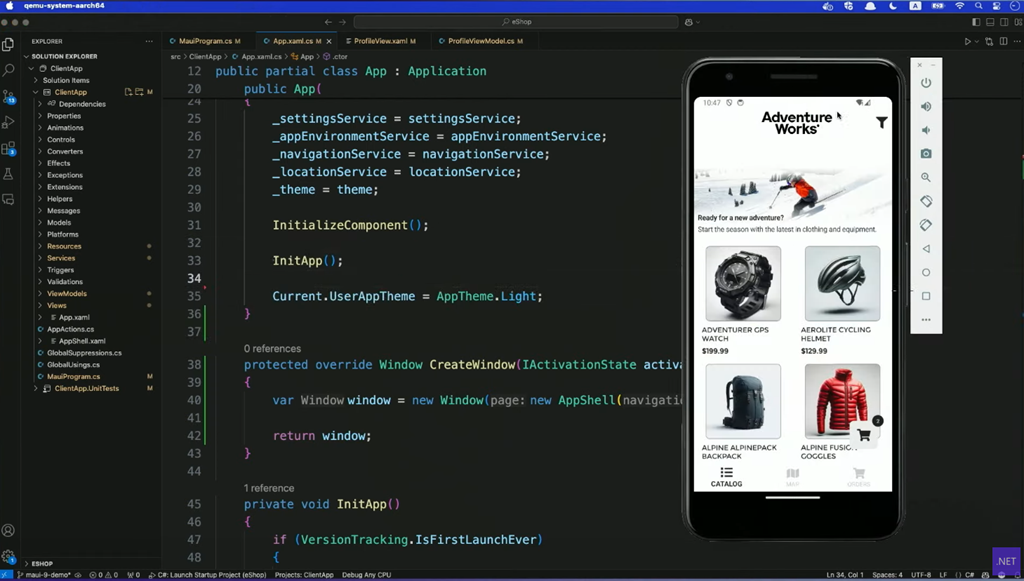Open the Run and Debug view
The image size is (1024, 581).
coord(8,122)
